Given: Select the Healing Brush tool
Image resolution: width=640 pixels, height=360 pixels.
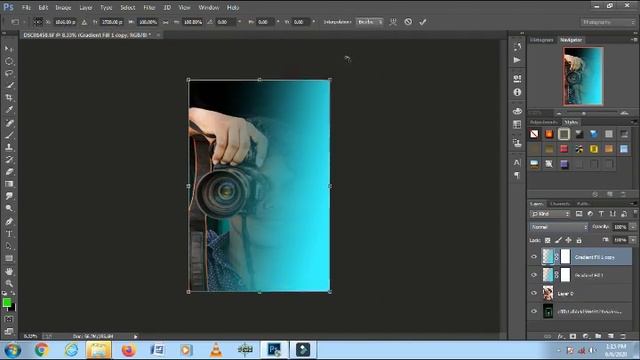Looking at the screenshot, I should 9,123.
